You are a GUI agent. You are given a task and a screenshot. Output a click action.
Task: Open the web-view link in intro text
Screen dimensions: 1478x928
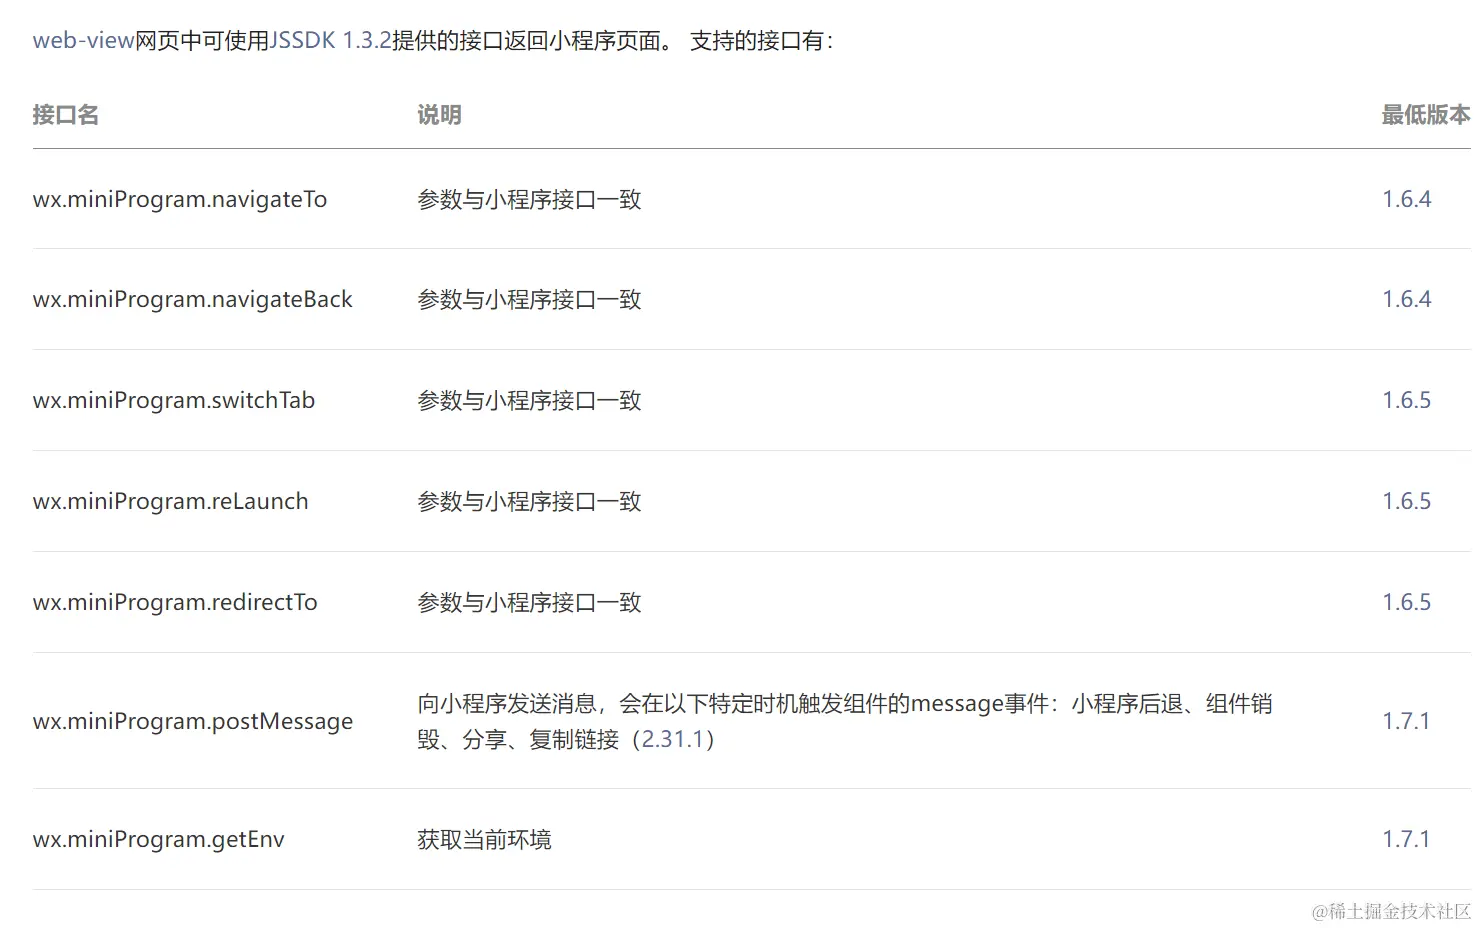click(83, 41)
